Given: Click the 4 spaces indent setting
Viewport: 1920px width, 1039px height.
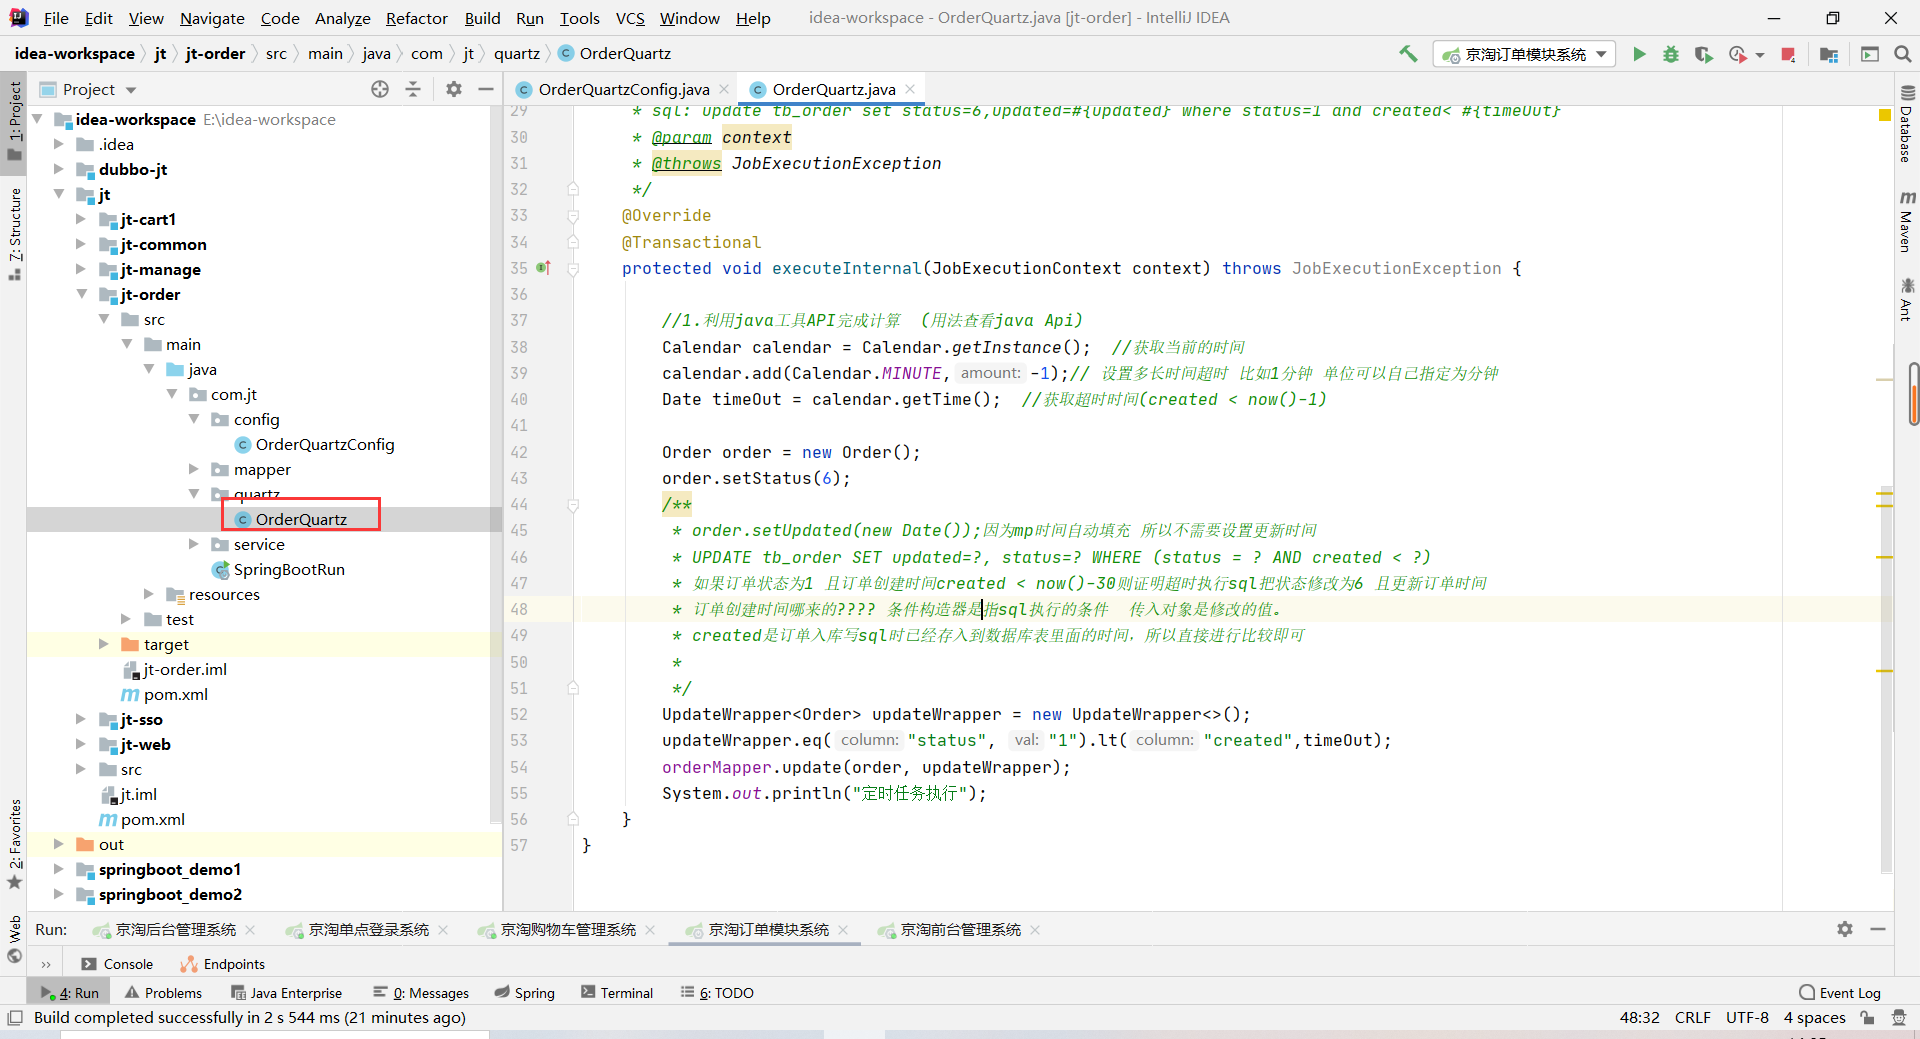Looking at the screenshot, I should [1814, 1018].
